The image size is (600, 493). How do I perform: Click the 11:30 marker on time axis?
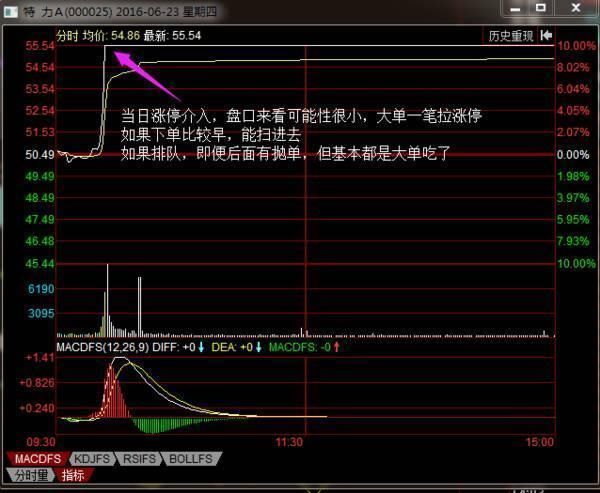[290, 441]
